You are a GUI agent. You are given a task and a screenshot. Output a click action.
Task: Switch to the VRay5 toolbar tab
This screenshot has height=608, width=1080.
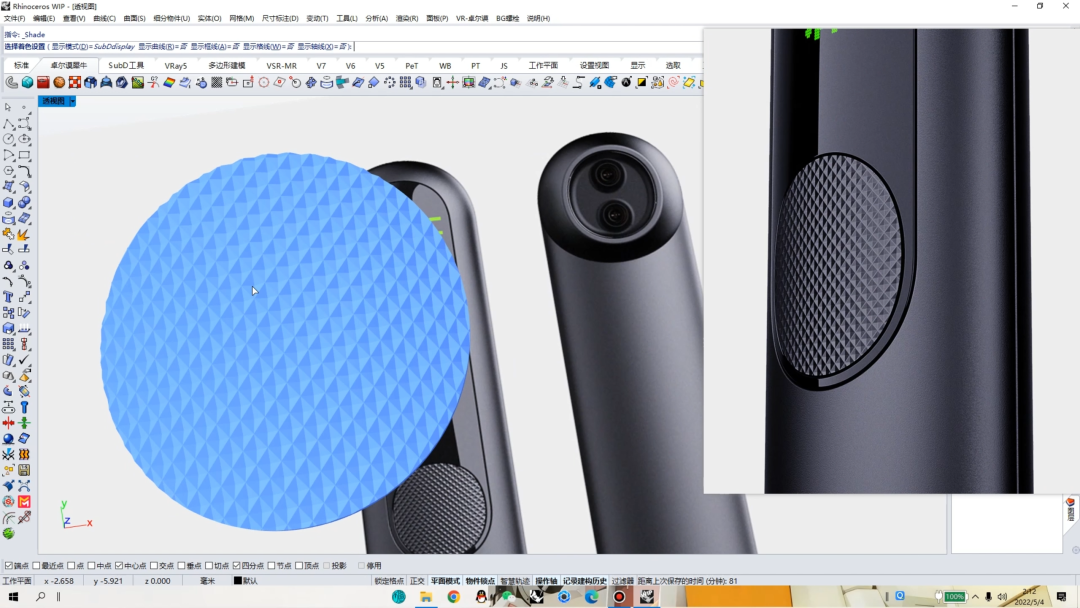click(176, 65)
